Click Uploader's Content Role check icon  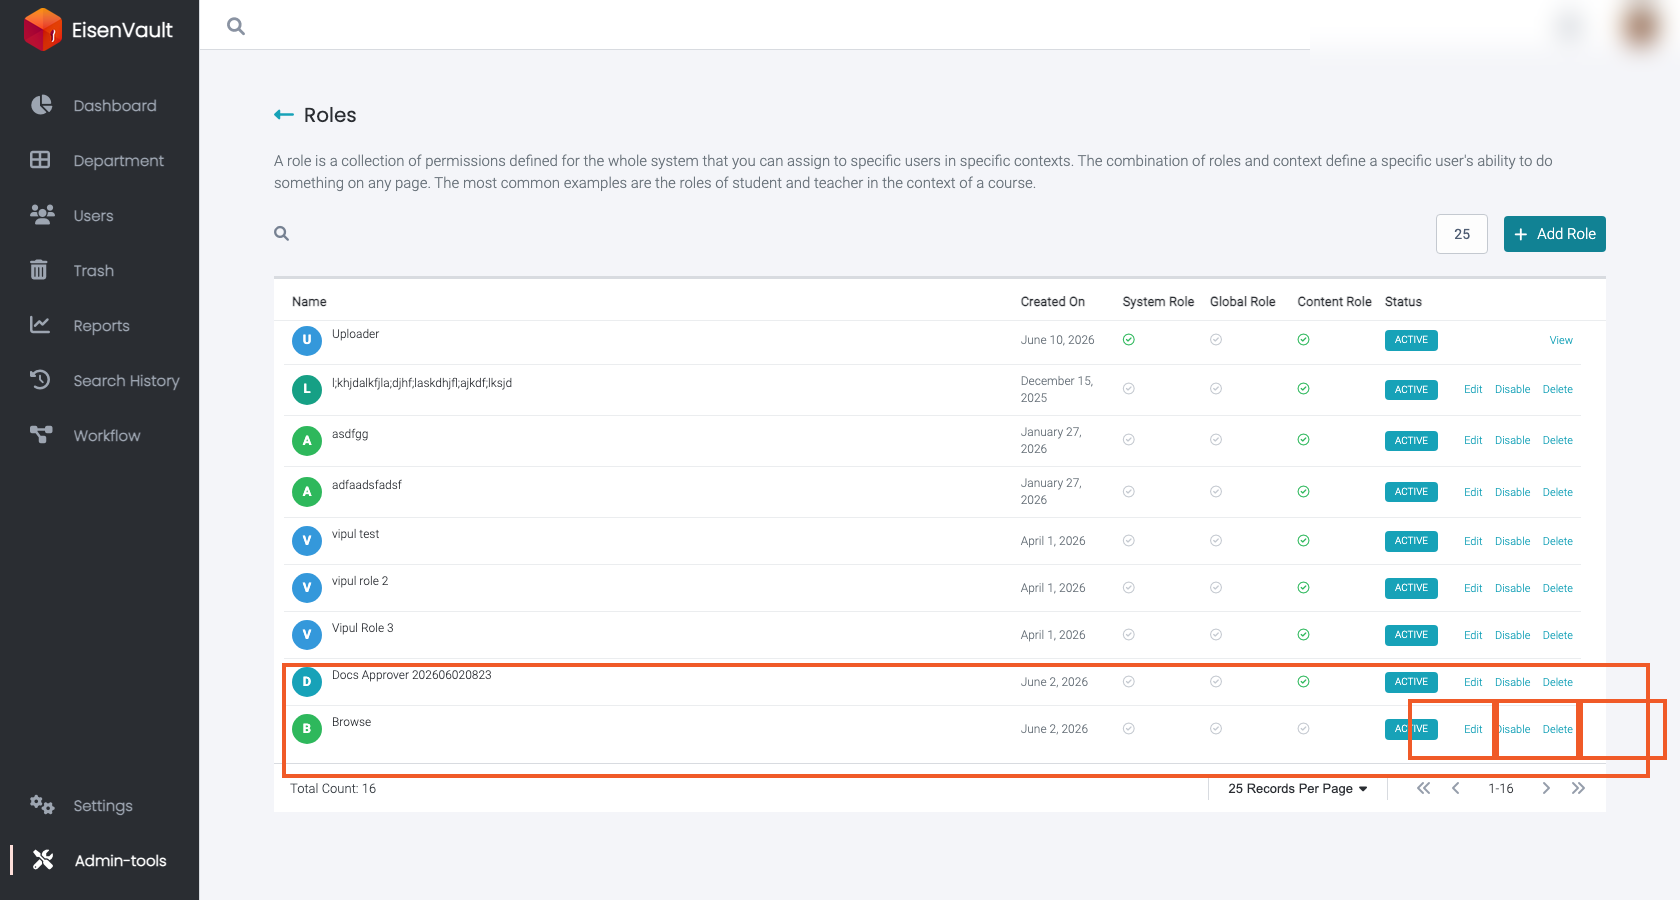(x=1303, y=340)
